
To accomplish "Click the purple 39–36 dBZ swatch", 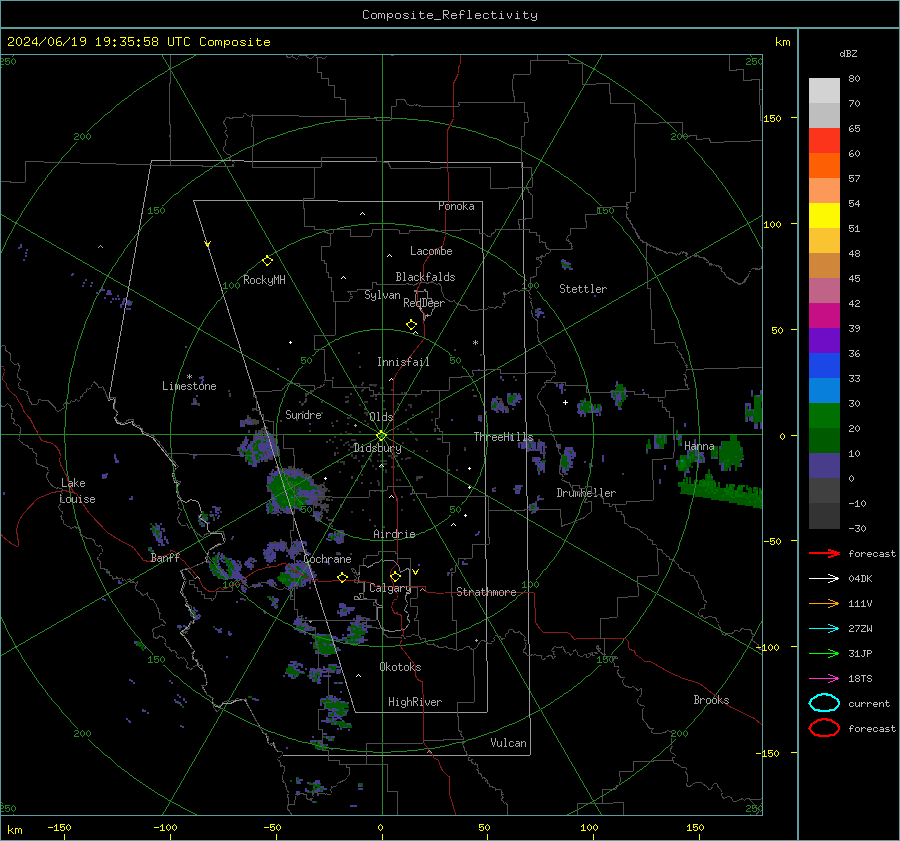I will point(824,340).
